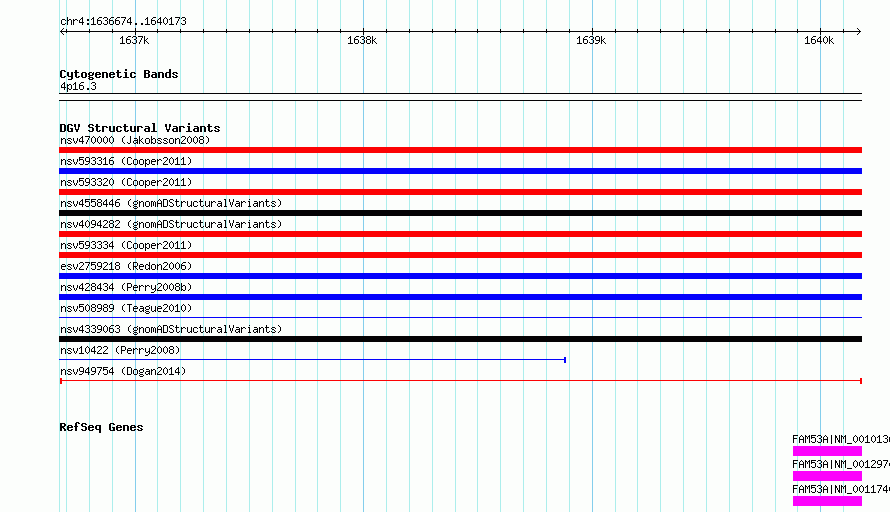Open the DGV Structural Variants track title
Screen dimensions: 890x512
click(x=140, y=128)
